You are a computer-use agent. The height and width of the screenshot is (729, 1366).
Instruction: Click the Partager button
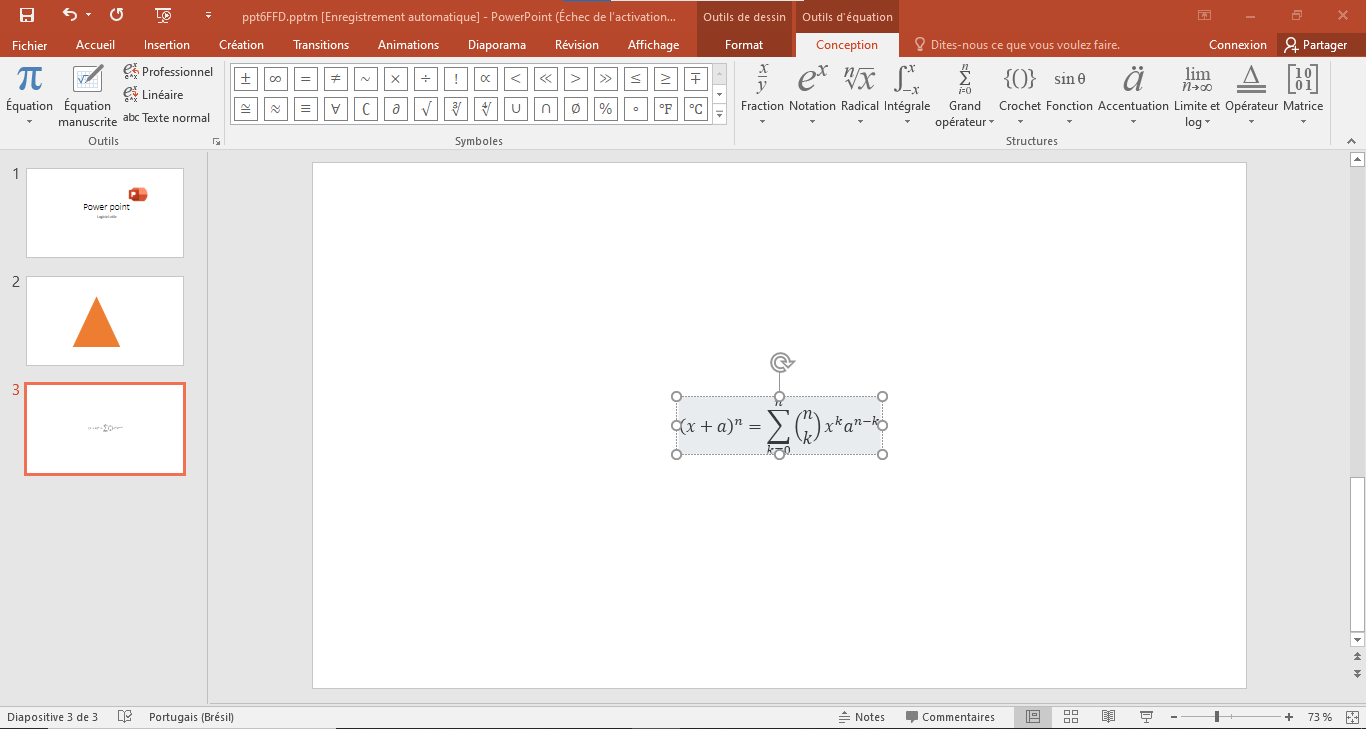1316,45
